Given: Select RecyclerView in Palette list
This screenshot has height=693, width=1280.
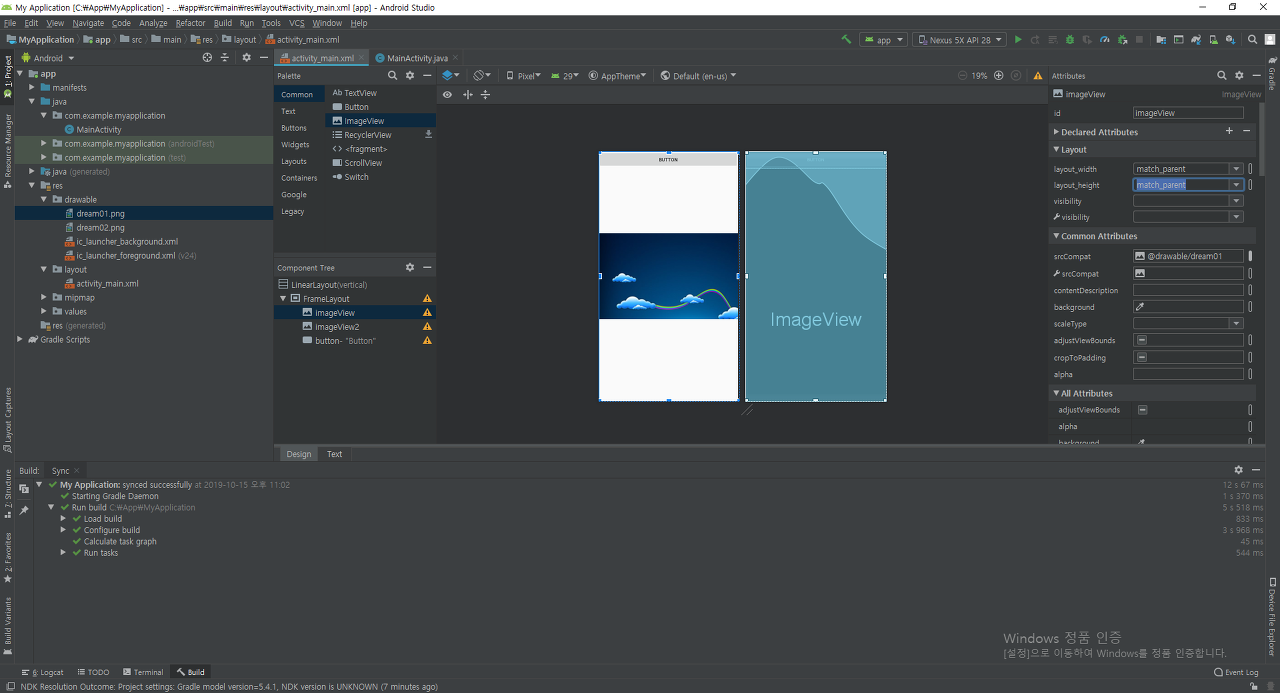Looking at the screenshot, I should [x=368, y=134].
